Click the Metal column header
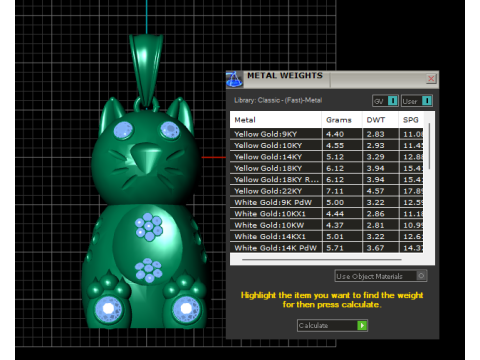 [x=276, y=120]
